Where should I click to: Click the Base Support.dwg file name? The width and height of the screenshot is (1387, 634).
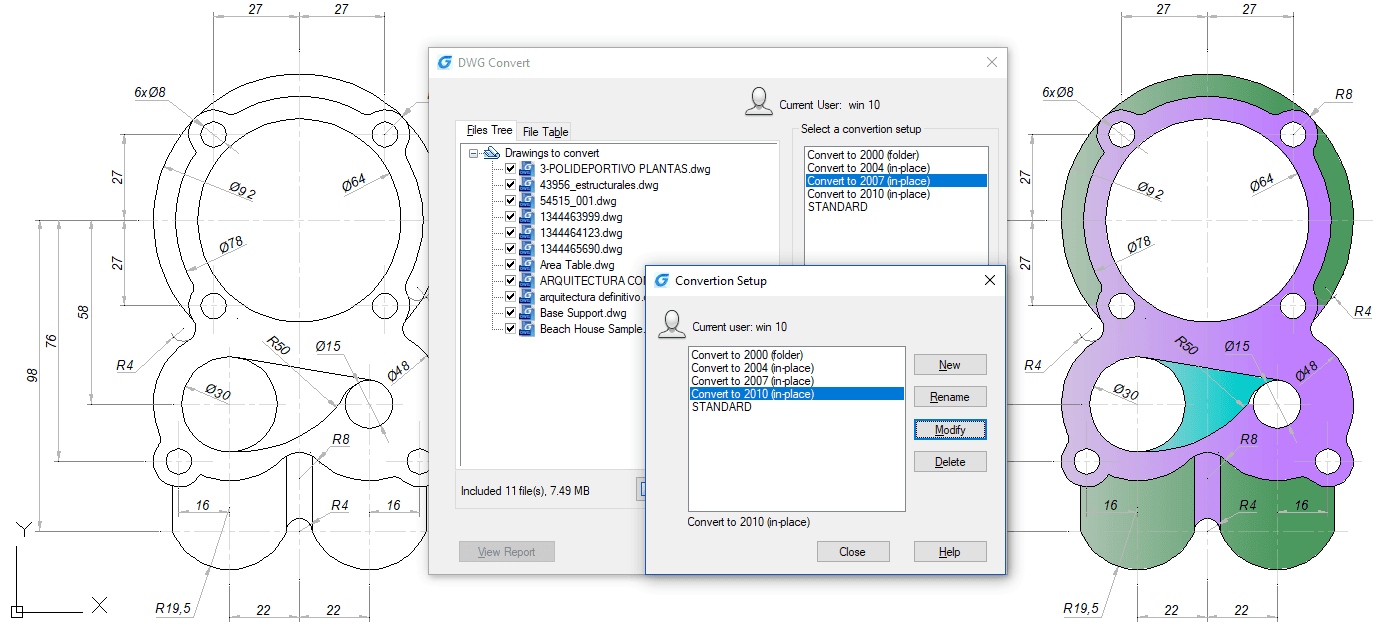(583, 313)
